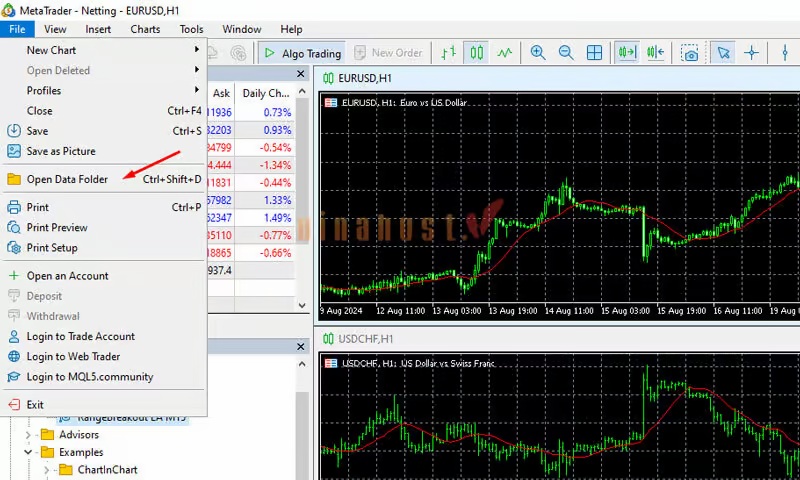Expand the ChartInChart folder
Viewport: 800px width, 480px height.
[46, 470]
